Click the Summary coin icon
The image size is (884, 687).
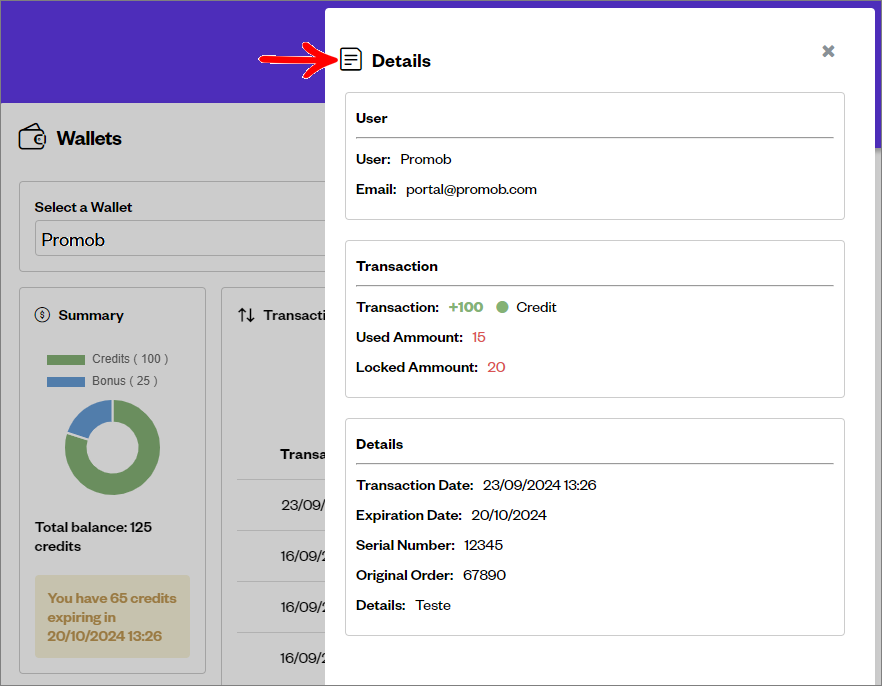42,315
